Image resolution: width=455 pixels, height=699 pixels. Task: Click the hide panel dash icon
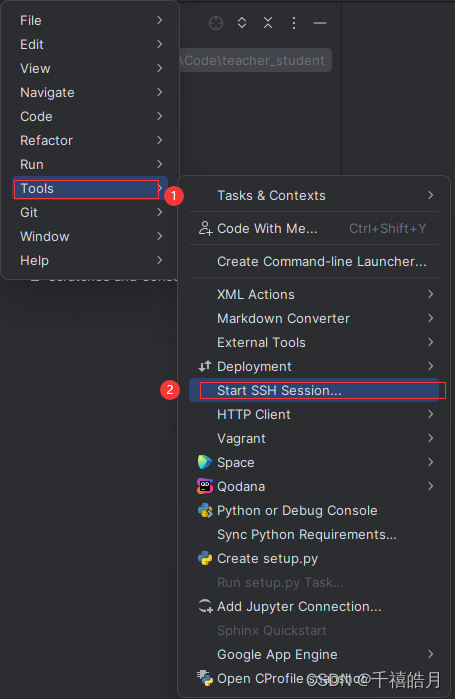(x=320, y=23)
